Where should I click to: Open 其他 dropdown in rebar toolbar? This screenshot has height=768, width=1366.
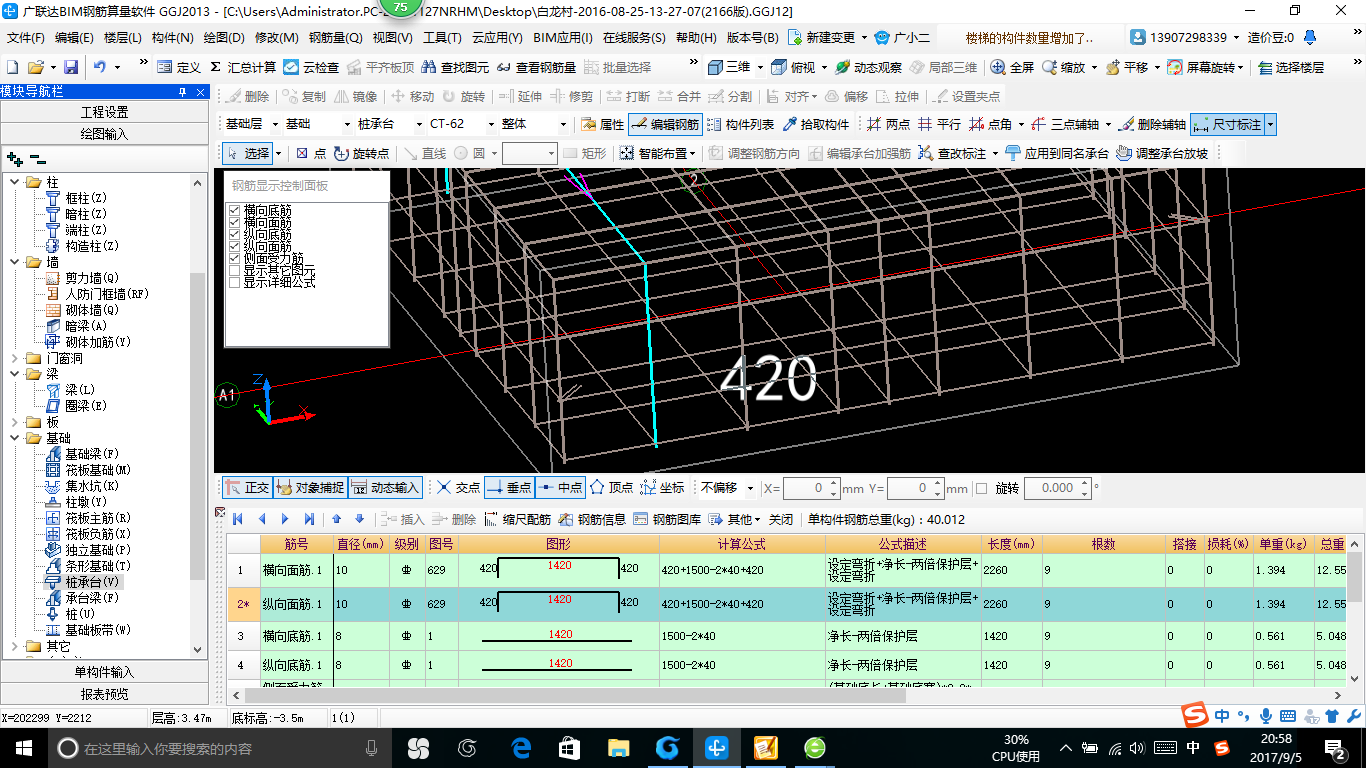(735, 519)
